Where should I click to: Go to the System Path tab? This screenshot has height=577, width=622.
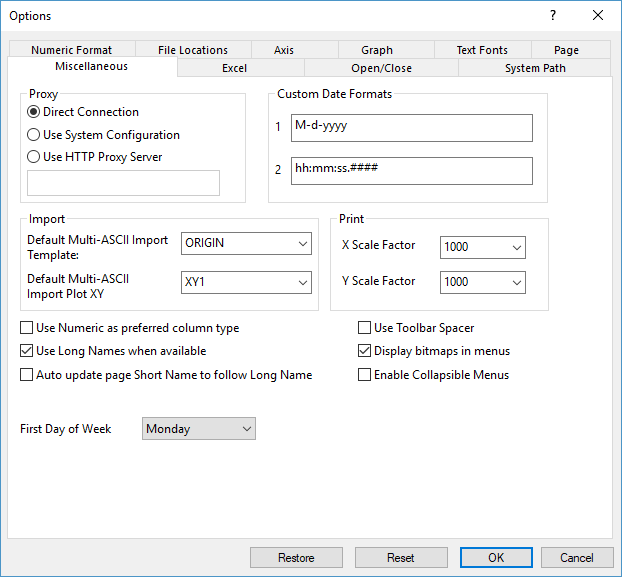[x=534, y=68]
